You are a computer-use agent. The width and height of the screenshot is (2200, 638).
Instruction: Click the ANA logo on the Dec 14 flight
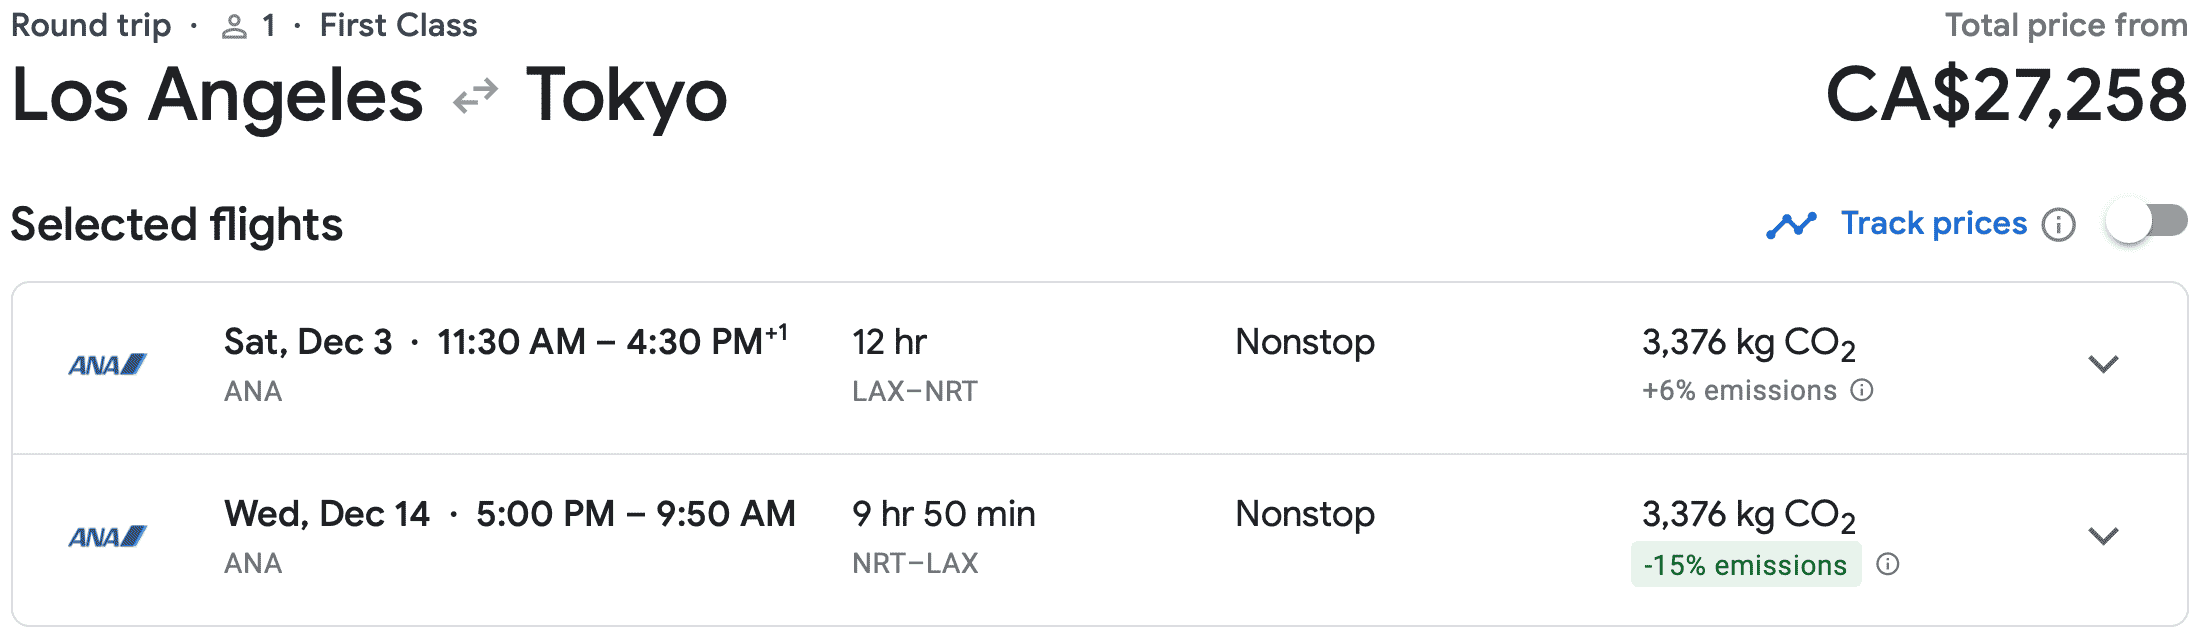click(107, 537)
